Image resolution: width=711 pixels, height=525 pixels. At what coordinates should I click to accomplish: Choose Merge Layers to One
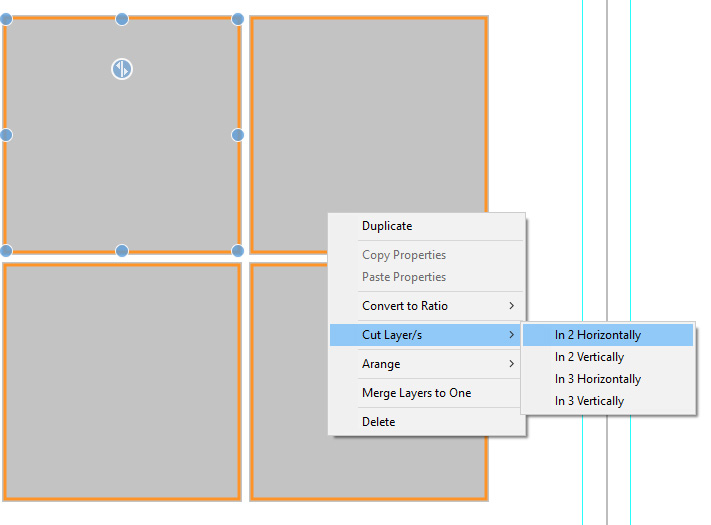click(x=416, y=393)
